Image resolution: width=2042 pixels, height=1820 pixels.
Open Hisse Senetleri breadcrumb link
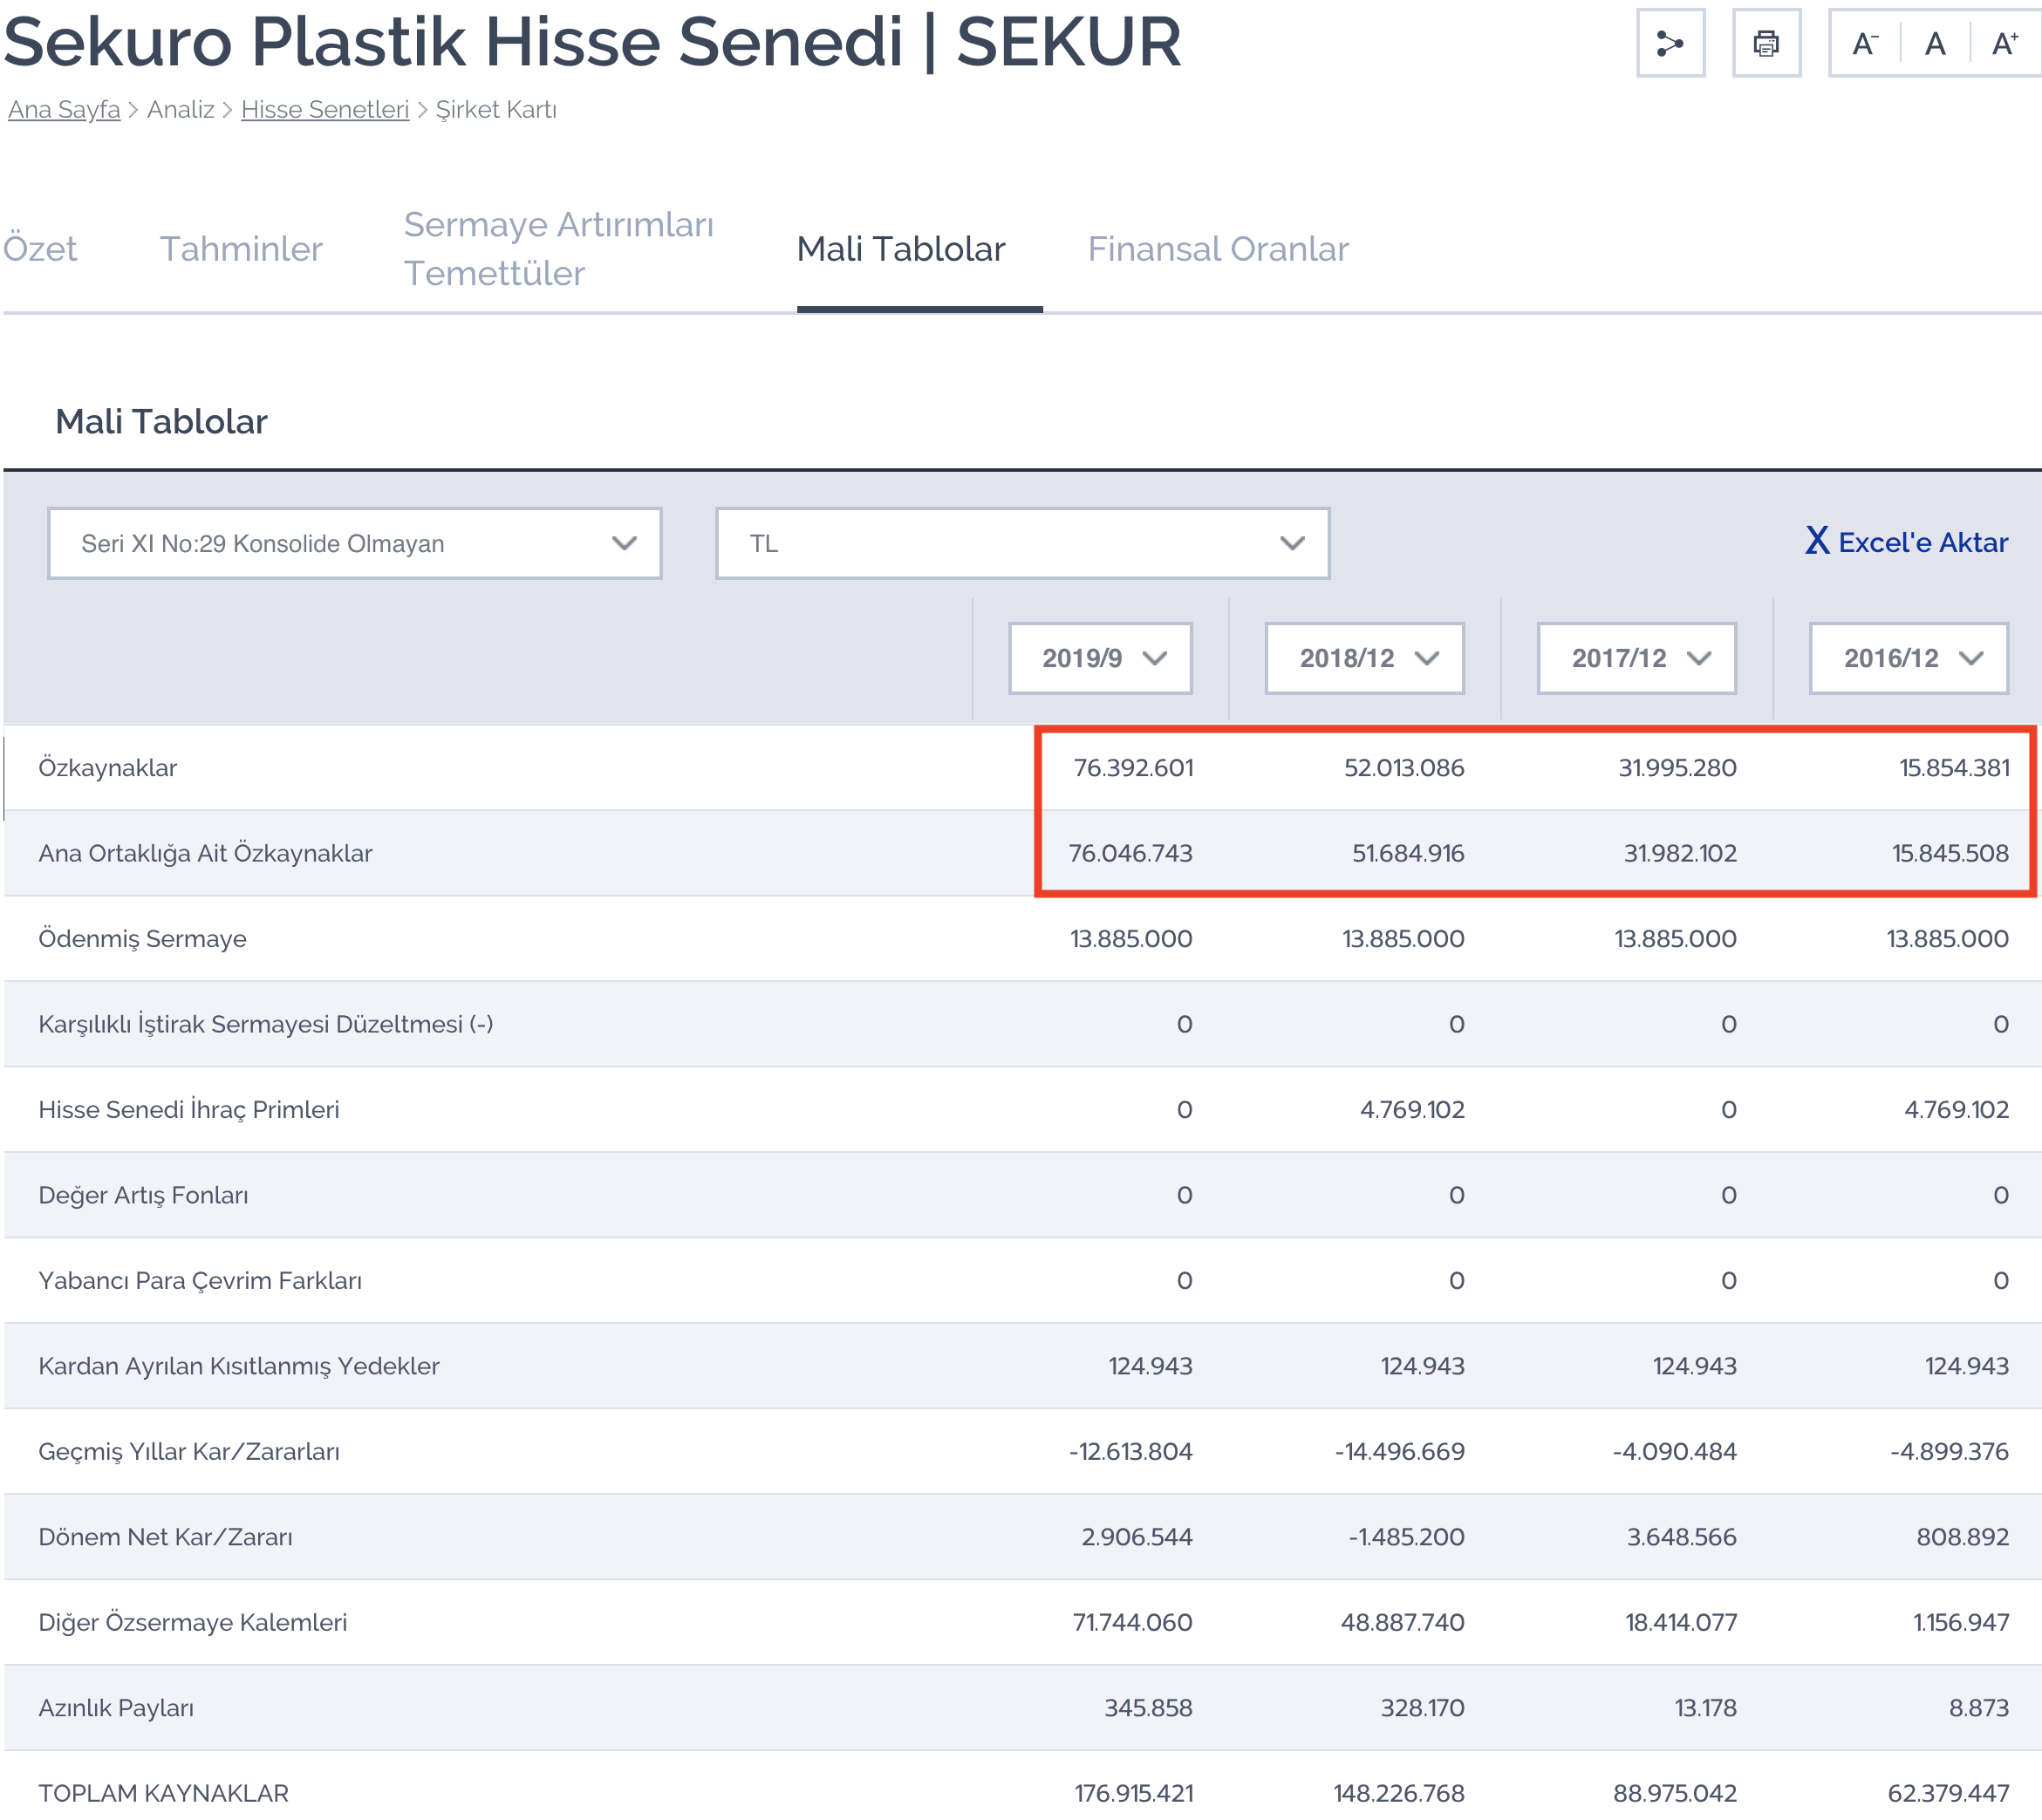click(x=325, y=109)
